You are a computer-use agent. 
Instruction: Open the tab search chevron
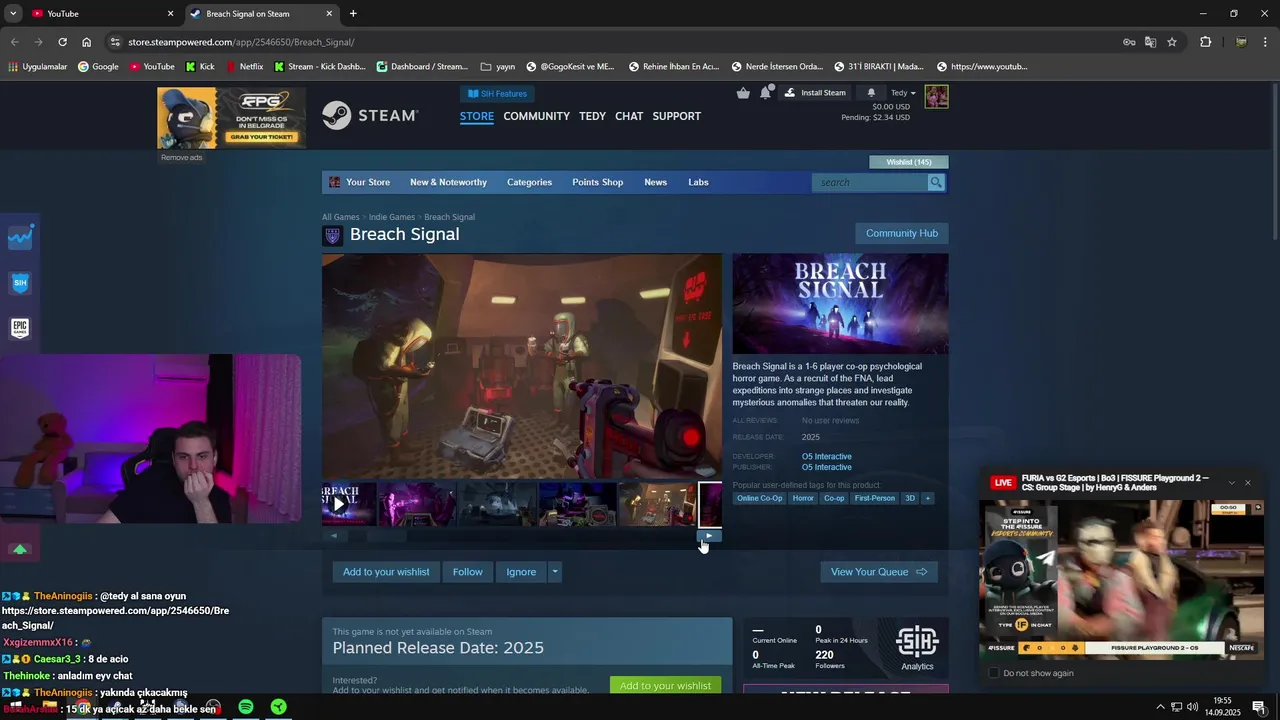pos(13,13)
